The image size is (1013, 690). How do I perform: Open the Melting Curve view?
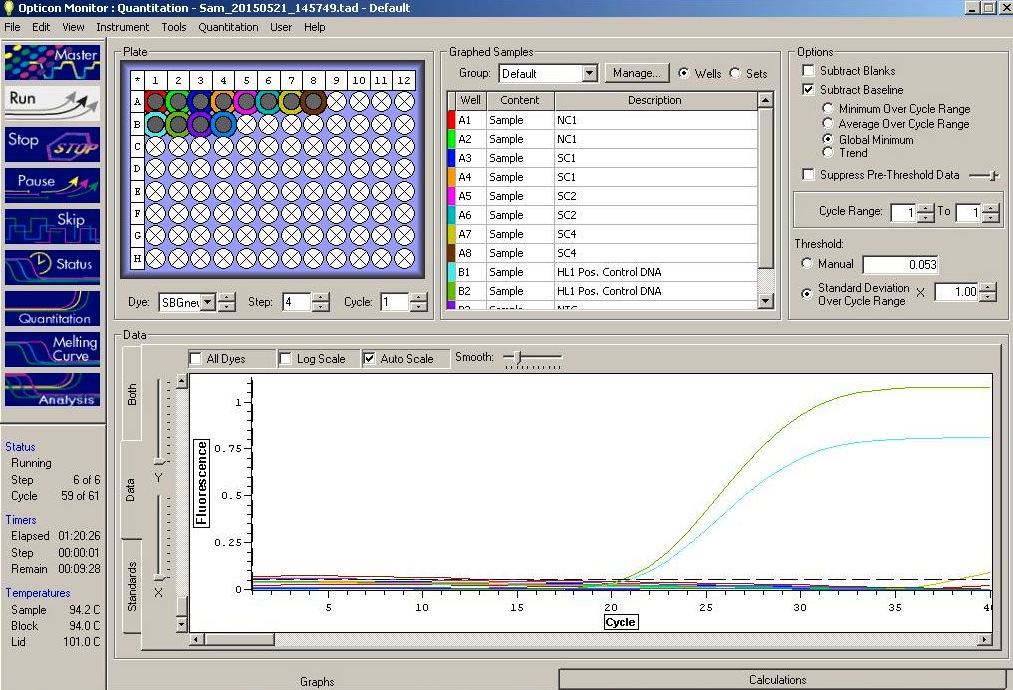(x=52, y=348)
